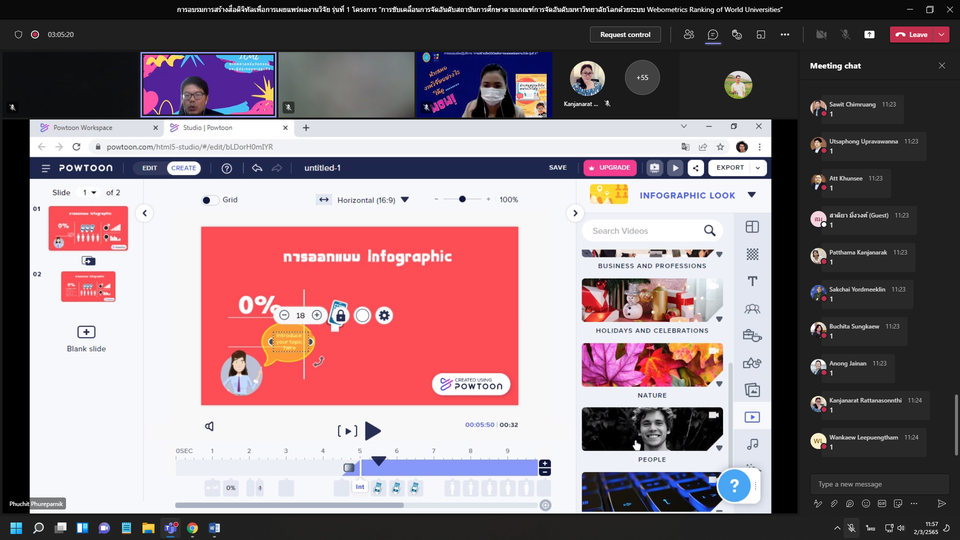960x540 pixels.
Task: Open the gear settings for selected text
Action: [384, 315]
